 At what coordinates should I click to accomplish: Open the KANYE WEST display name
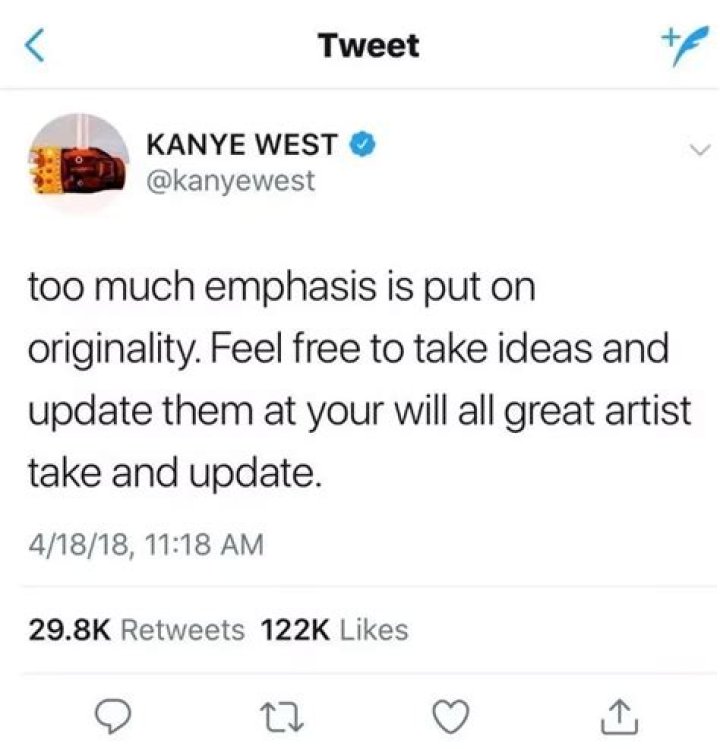pos(242,144)
